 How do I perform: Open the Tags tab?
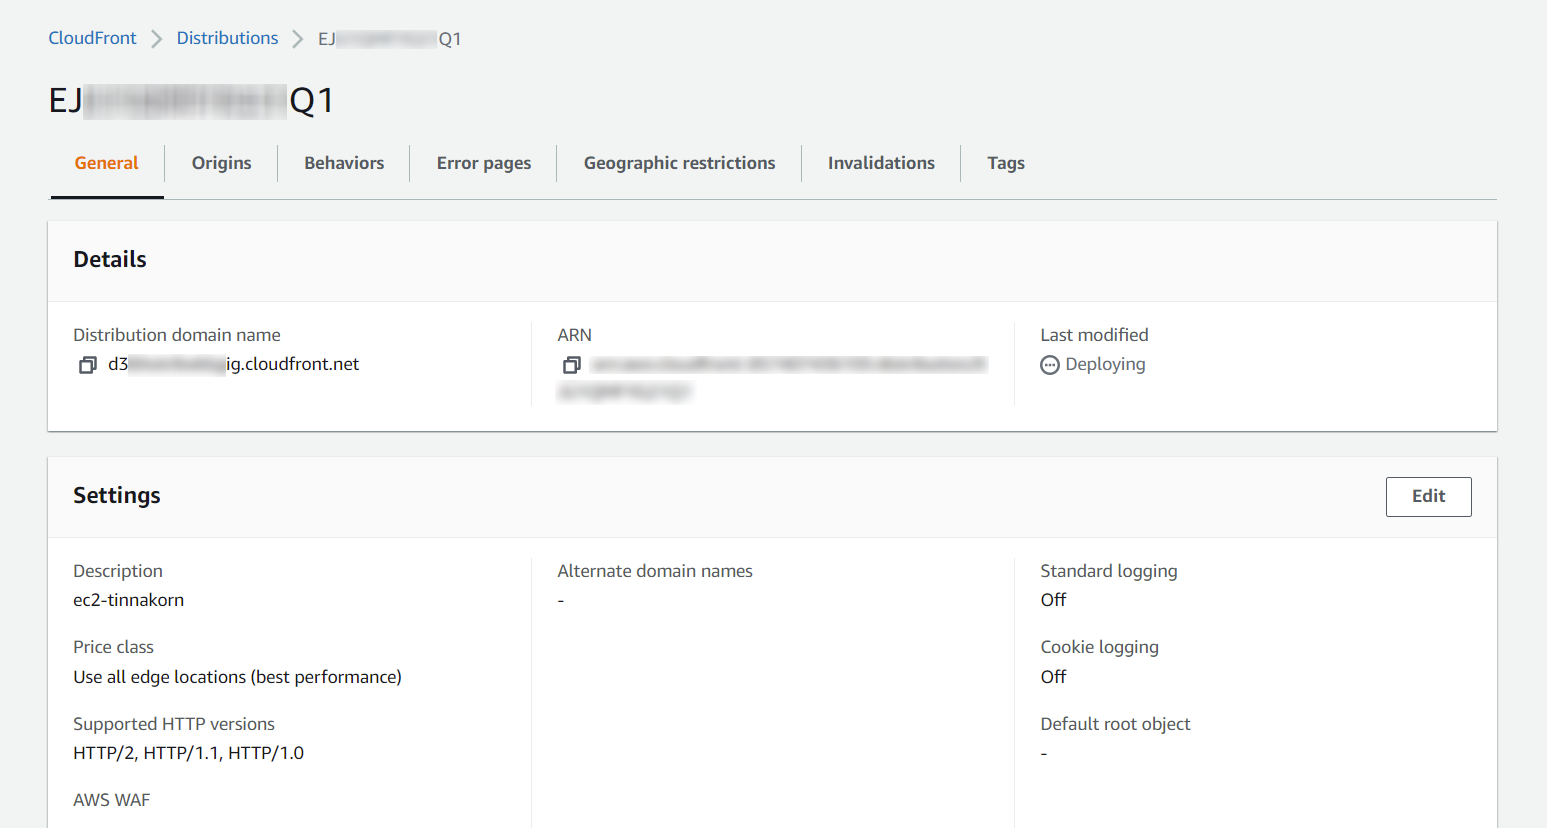point(1006,162)
